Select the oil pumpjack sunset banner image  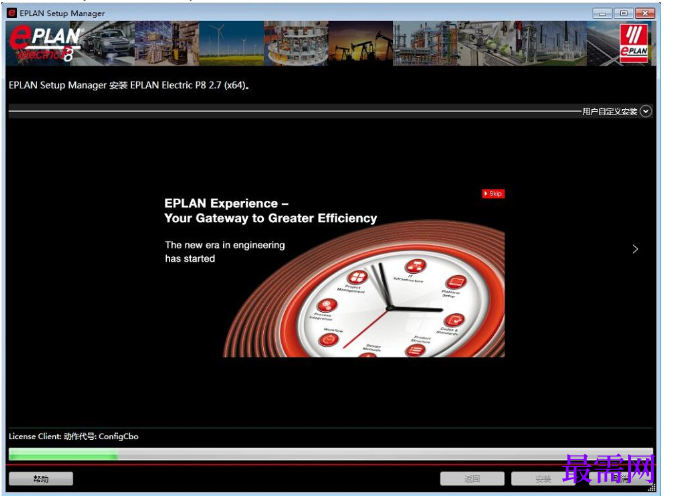pos(360,43)
